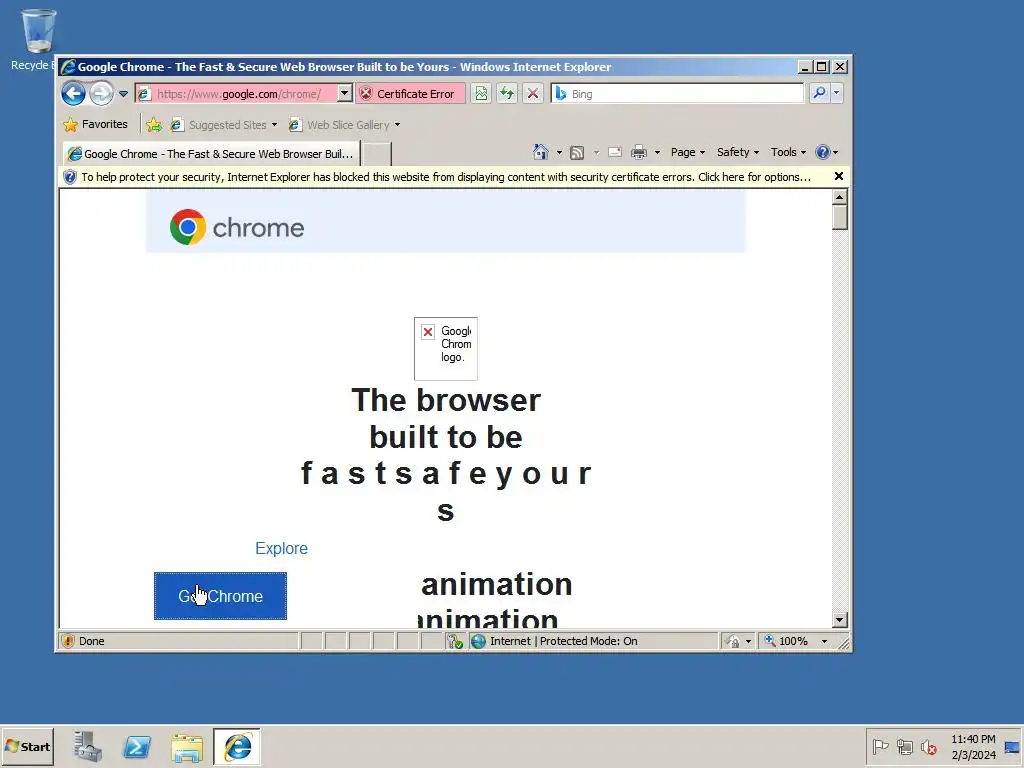
Task: Click the status bar privacy lock icon
Action: [x=733, y=641]
